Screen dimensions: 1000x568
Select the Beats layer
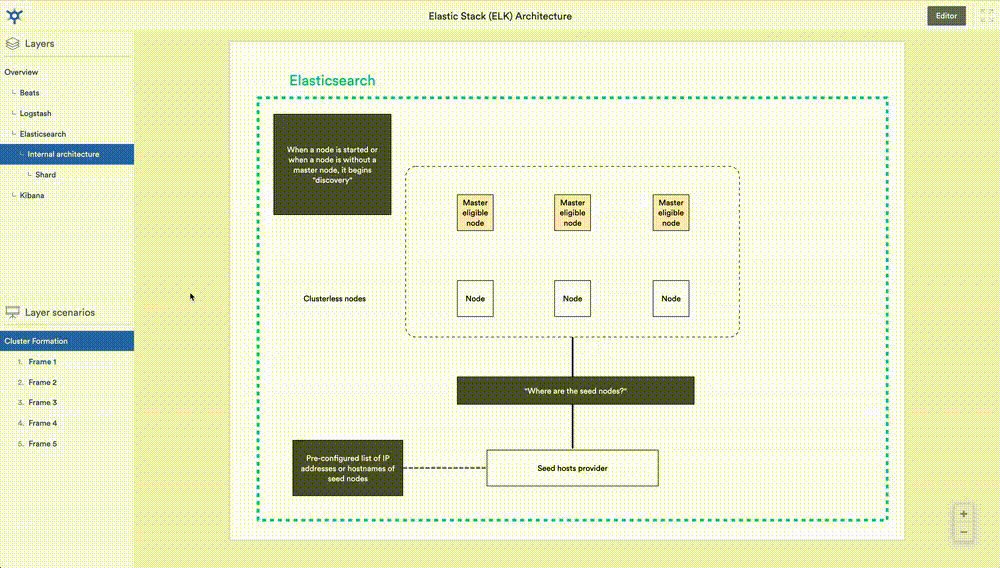click(x=29, y=92)
